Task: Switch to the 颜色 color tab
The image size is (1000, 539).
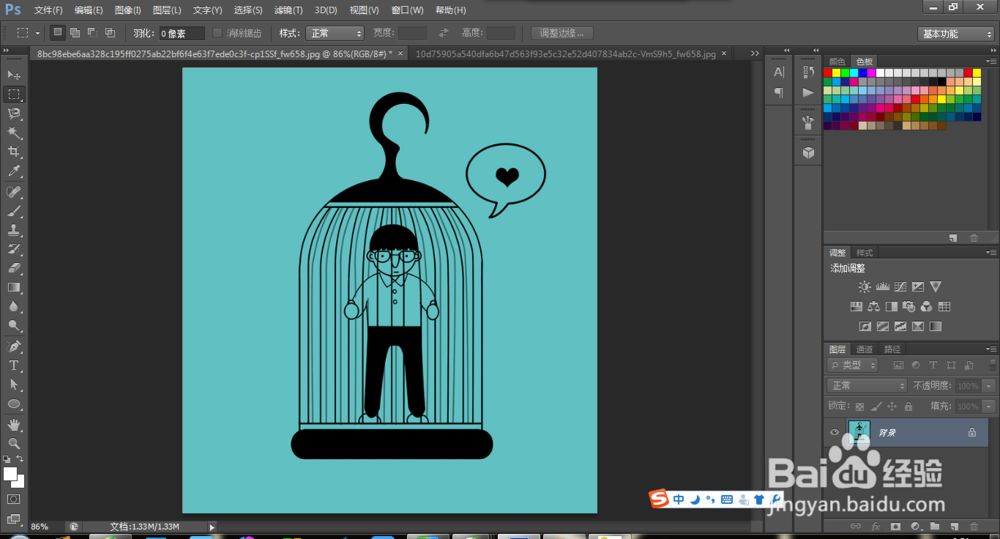Action: tap(837, 61)
